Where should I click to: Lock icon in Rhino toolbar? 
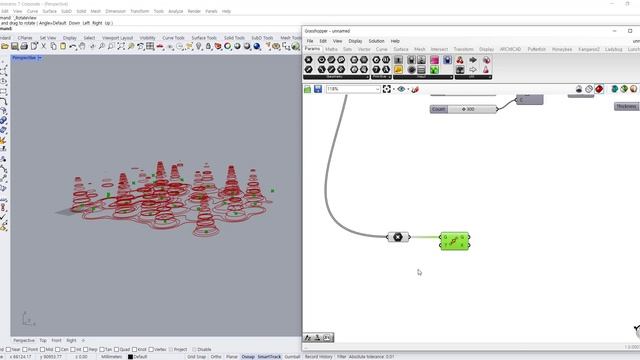pos(208,47)
